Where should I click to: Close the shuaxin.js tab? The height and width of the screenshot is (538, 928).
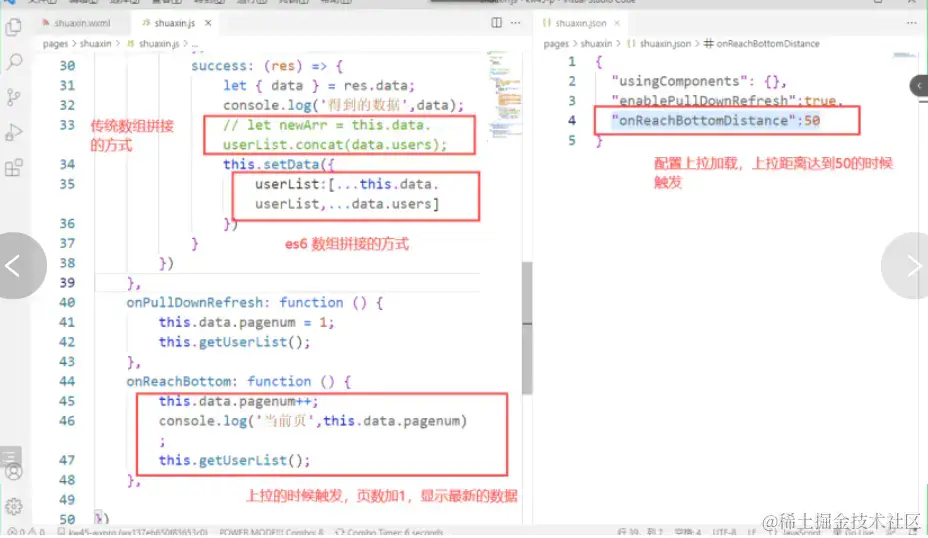click(x=208, y=22)
